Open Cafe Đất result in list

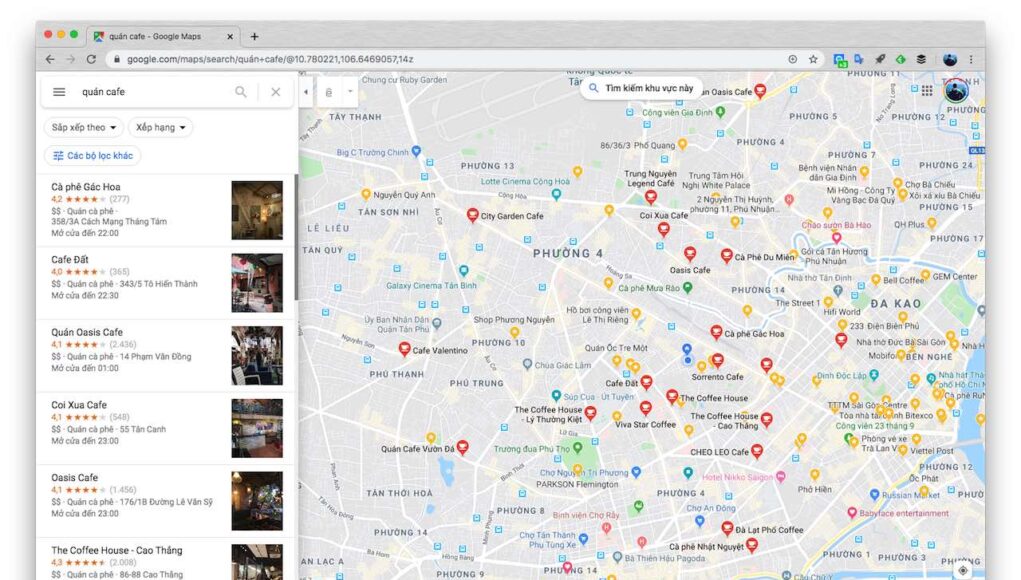[166, 283]
